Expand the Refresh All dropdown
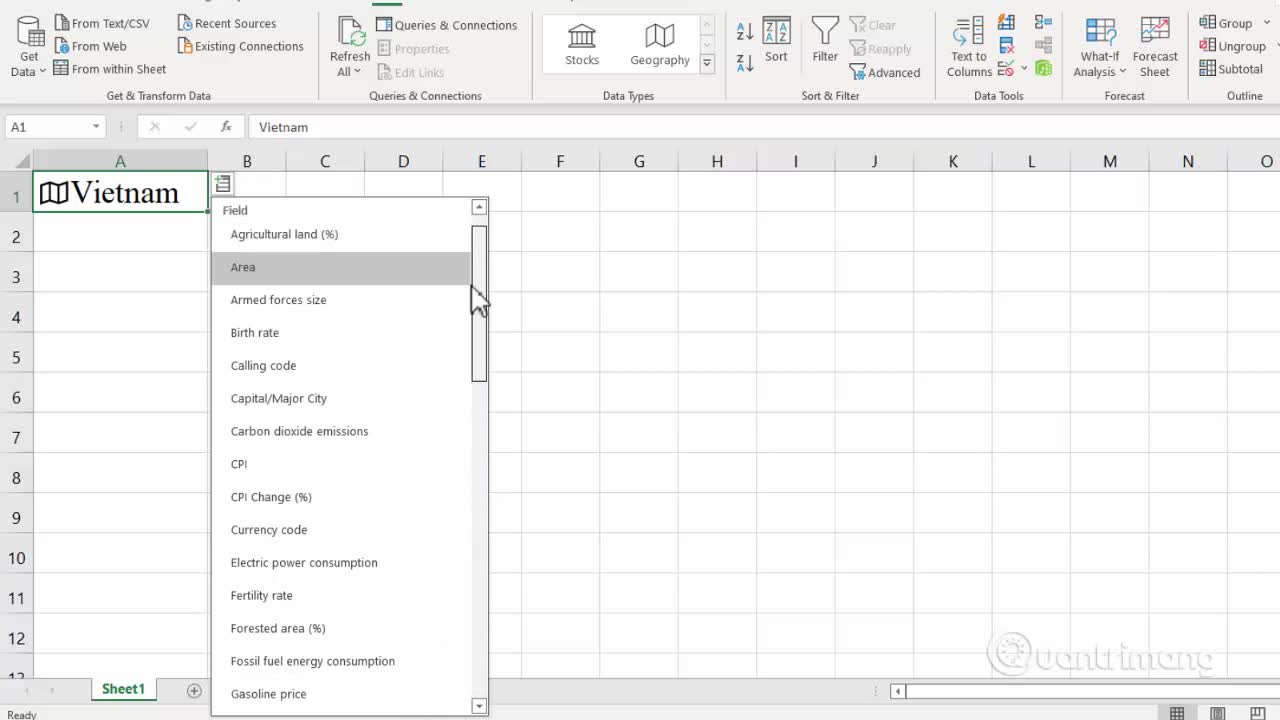 (350, 72)
